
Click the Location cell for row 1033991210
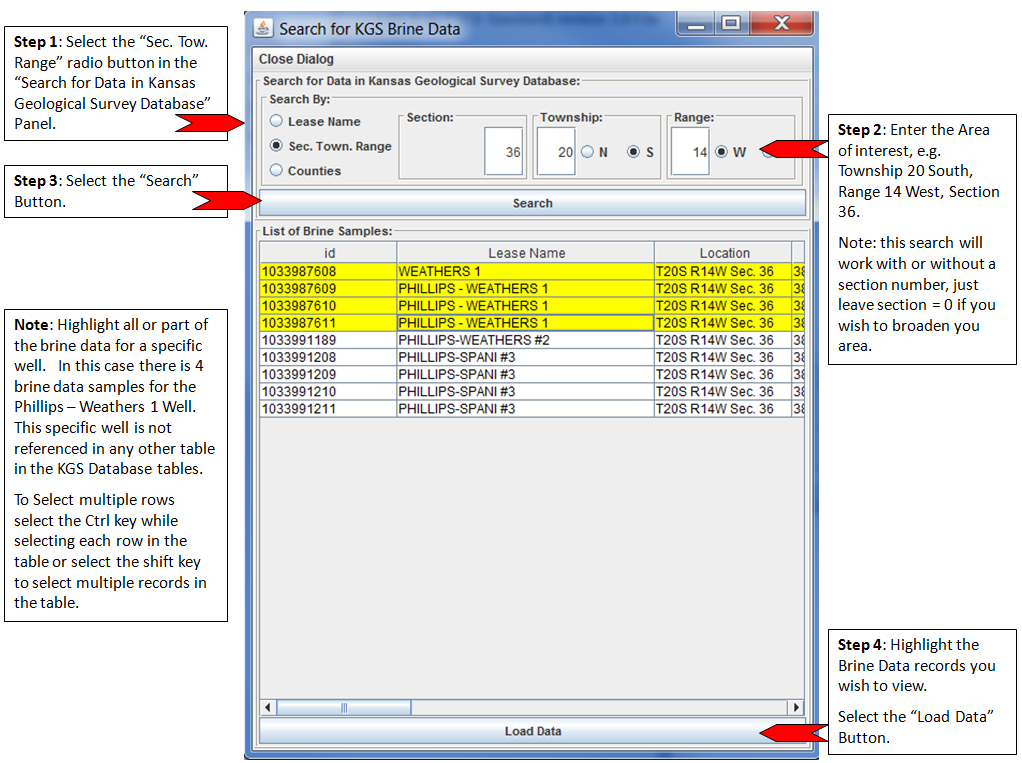tap(723, 392)
